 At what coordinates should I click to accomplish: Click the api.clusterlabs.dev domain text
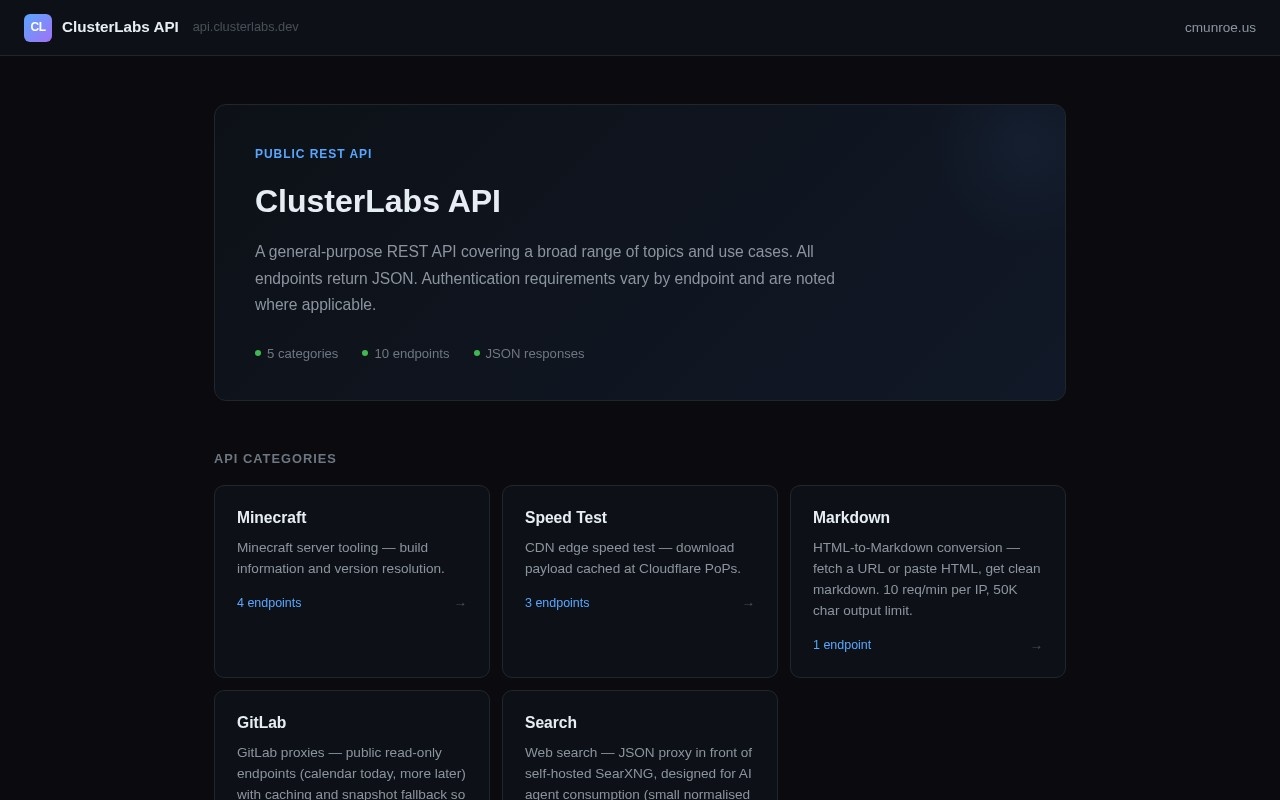tap(245, 27)
